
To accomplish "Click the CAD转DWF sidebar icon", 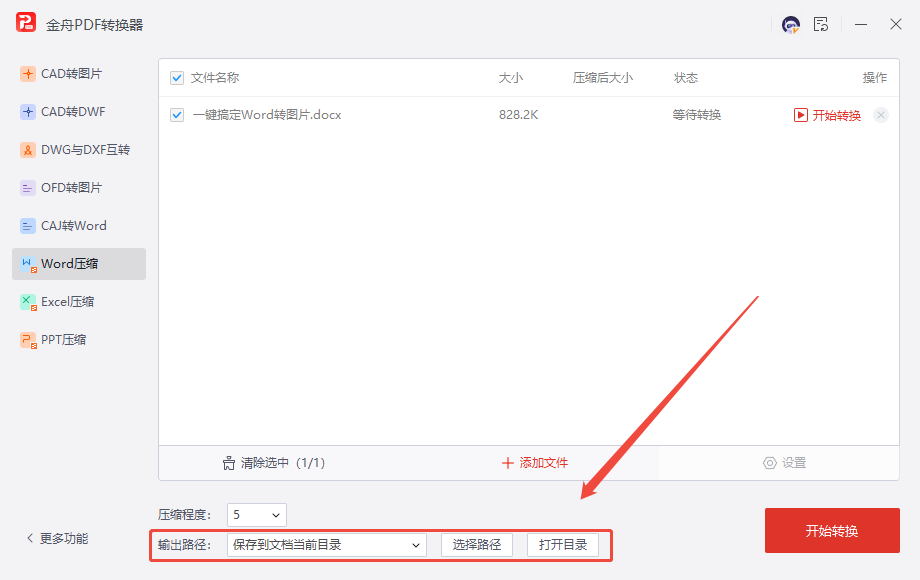I will (28, 112).
